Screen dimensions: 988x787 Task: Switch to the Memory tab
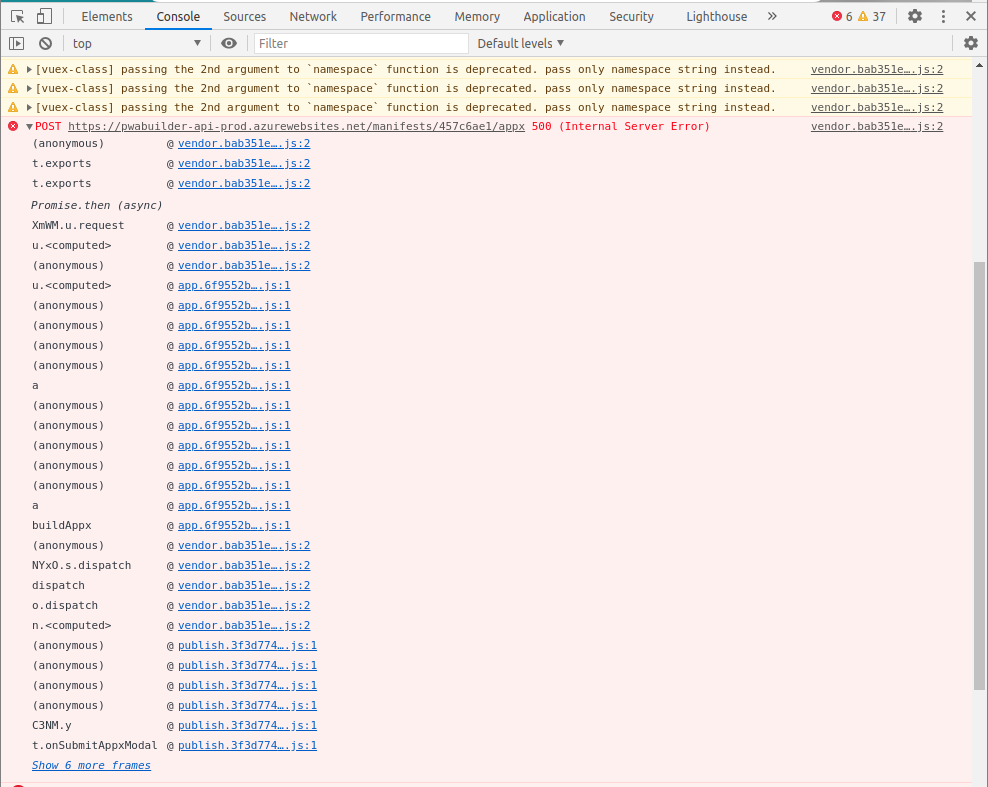[x=477, y=16]
